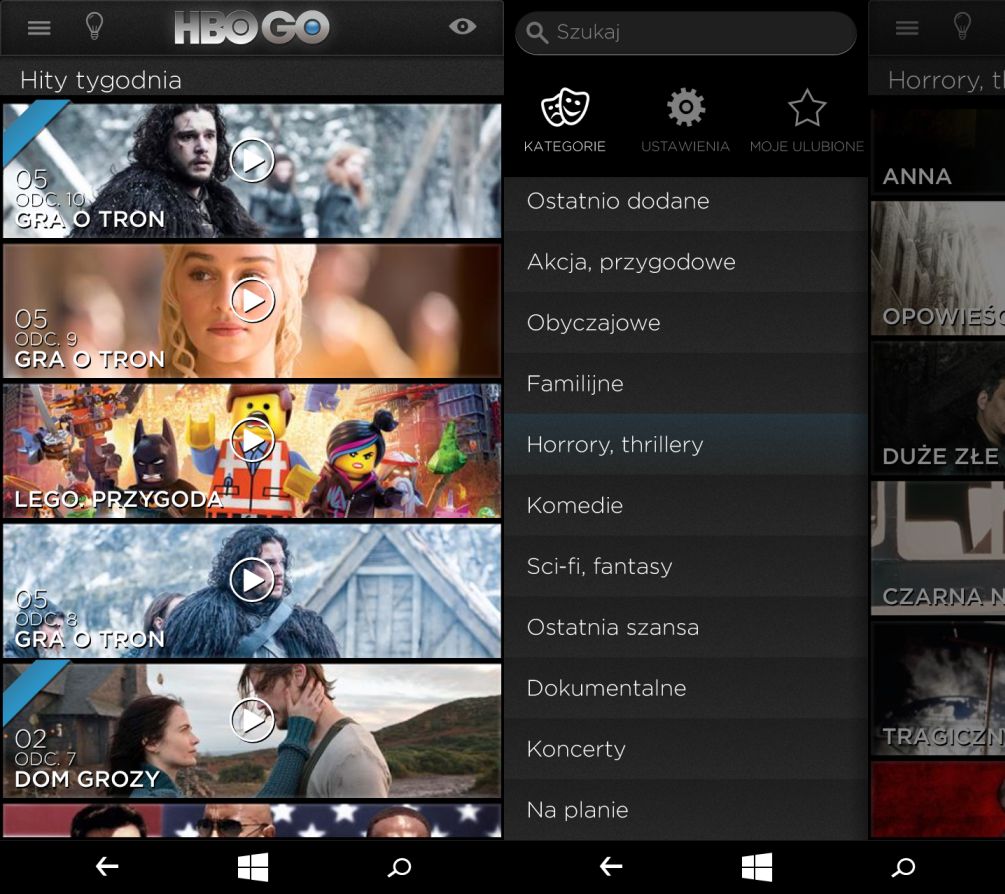
Task: Open the LEGO: PRZYGODA title text
Action: click(x=119, y=499)
